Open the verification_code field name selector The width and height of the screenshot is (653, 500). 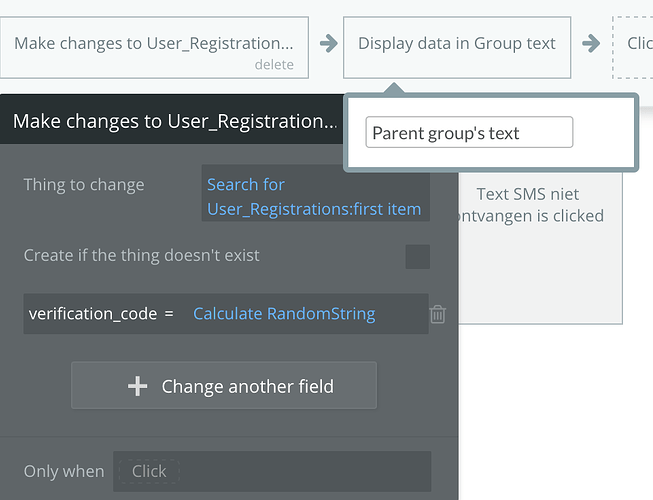tap(93, 314)
